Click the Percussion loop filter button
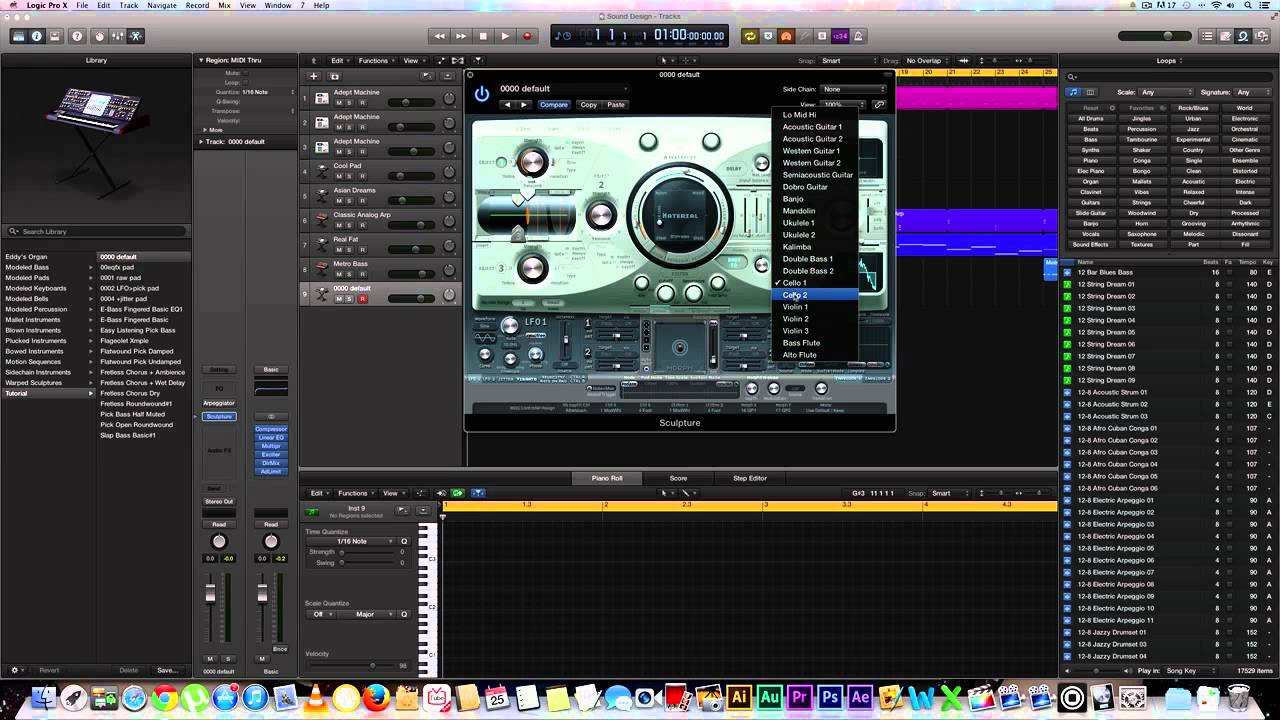The height and width of the screenshot is (720, 1280). tap(1142, 129)
